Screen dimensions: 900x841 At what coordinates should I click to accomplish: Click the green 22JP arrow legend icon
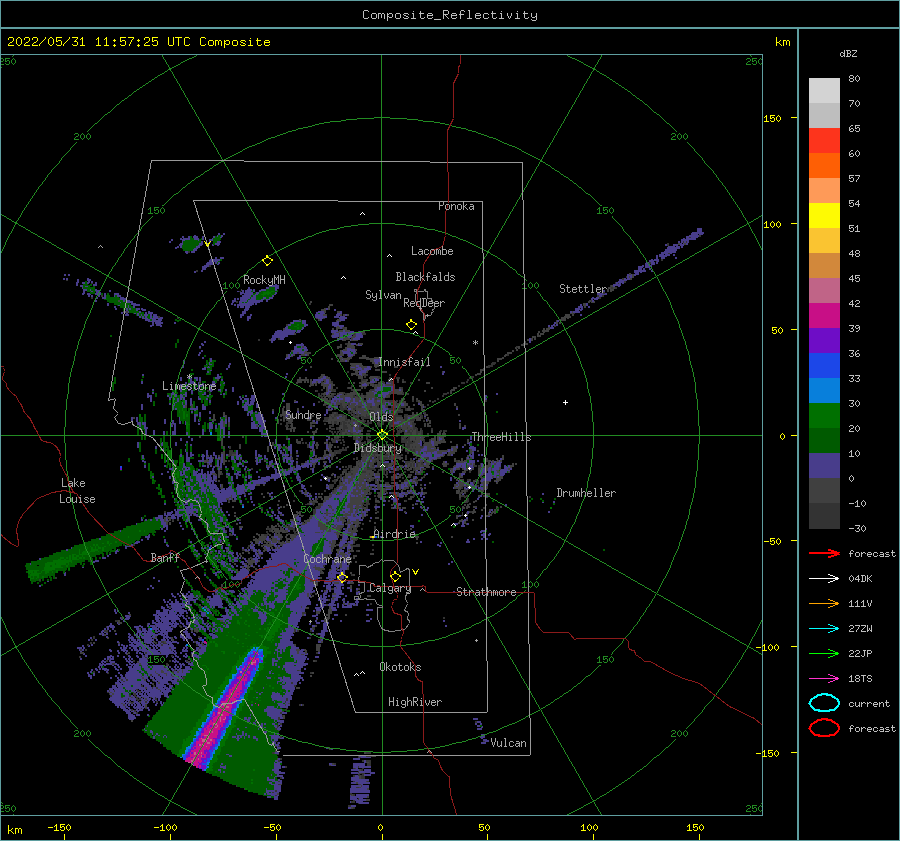pos(824,653)
